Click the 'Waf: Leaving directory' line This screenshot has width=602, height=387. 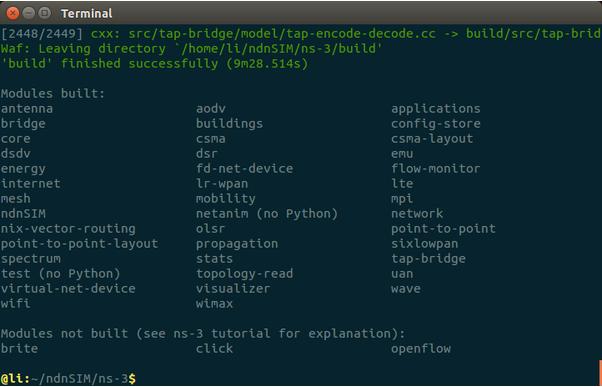click(192, 49)
